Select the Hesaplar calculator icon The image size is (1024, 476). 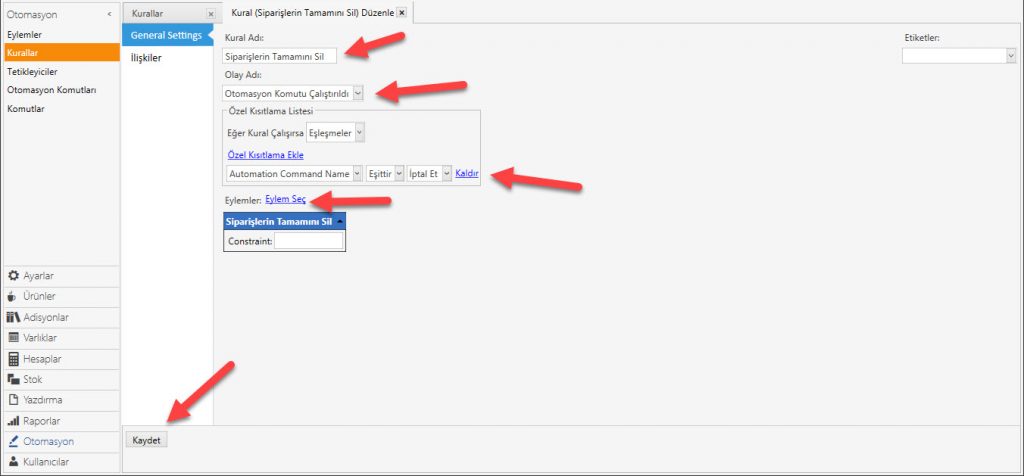tap(14, 359)
